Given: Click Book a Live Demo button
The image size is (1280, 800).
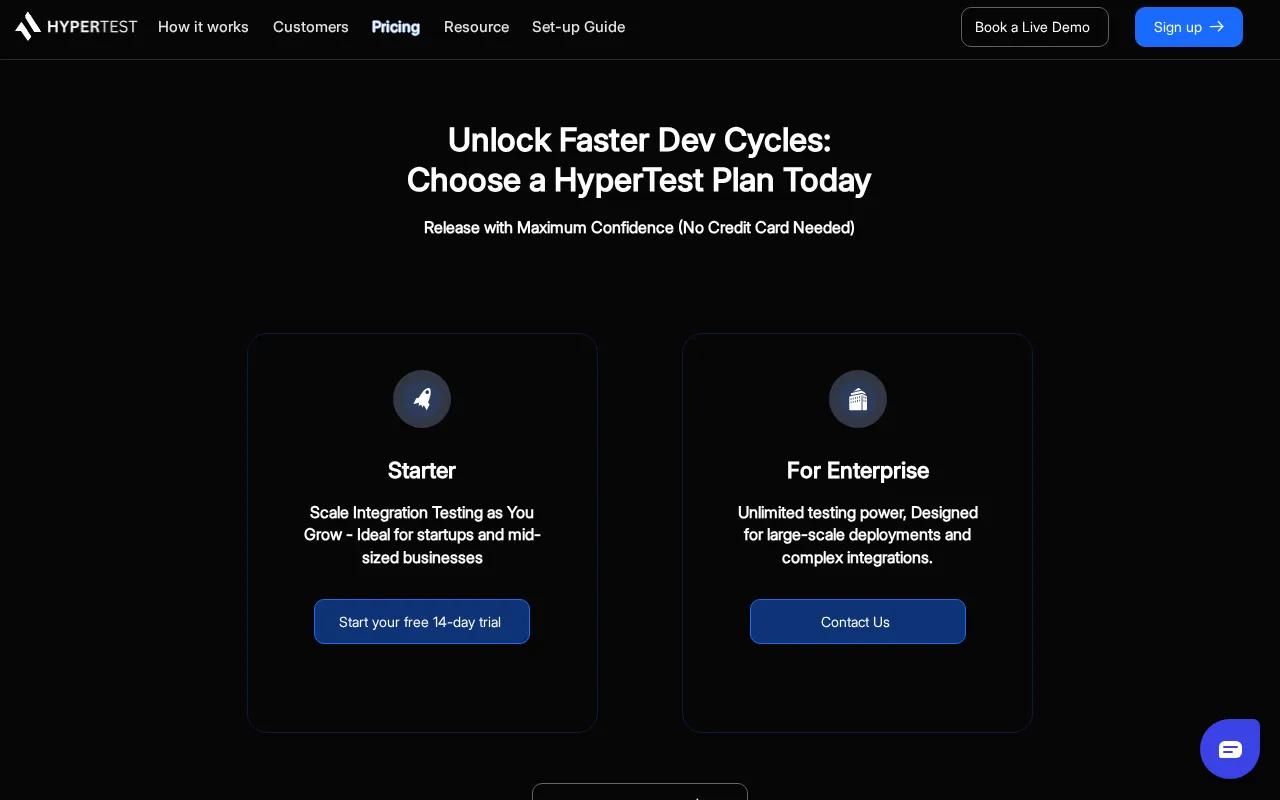Looking at the screenshot, I should [x=1035, y=27].
